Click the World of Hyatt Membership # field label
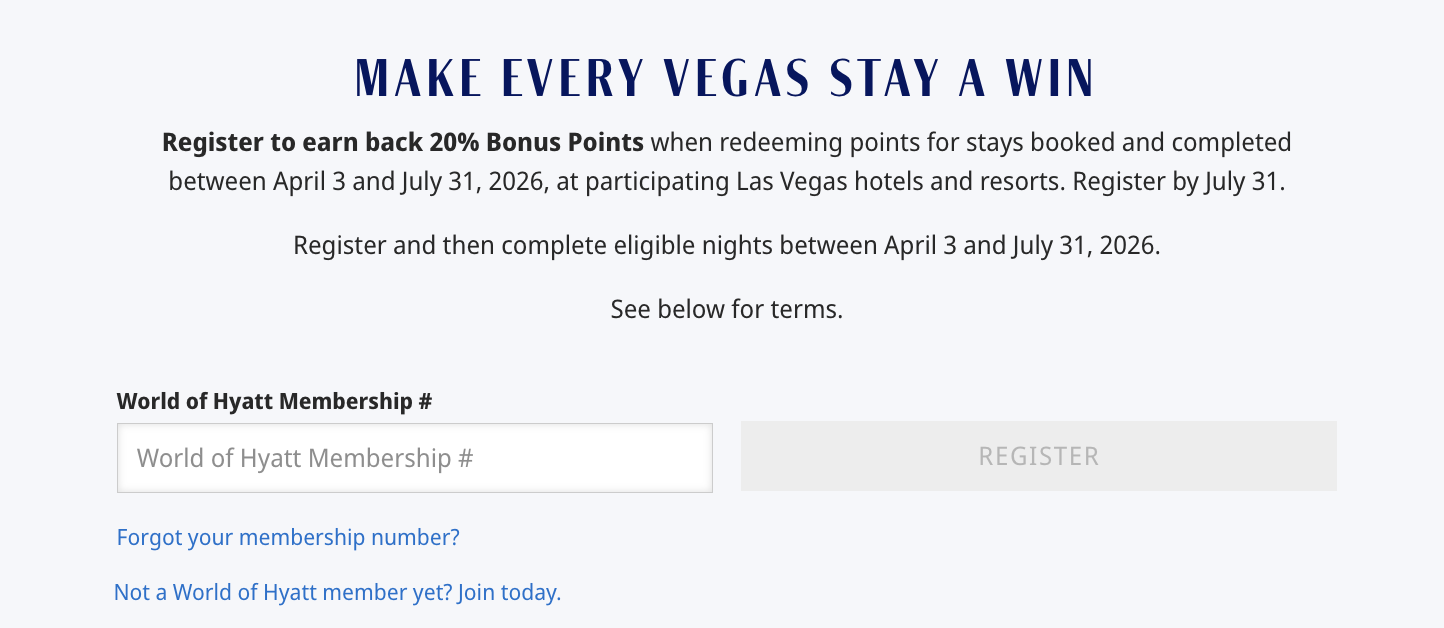Image resolution: width=1444 pixels, height=628 pixels. tap(274, 401)
